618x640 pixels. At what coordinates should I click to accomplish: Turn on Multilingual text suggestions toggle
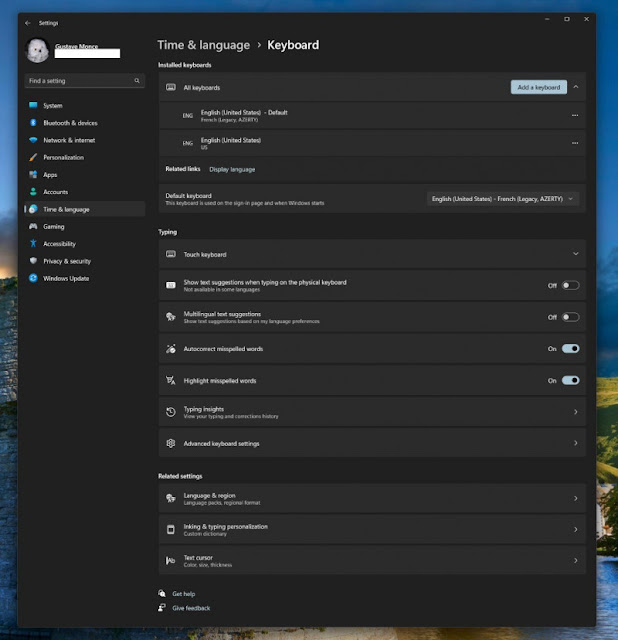(570, 317)
